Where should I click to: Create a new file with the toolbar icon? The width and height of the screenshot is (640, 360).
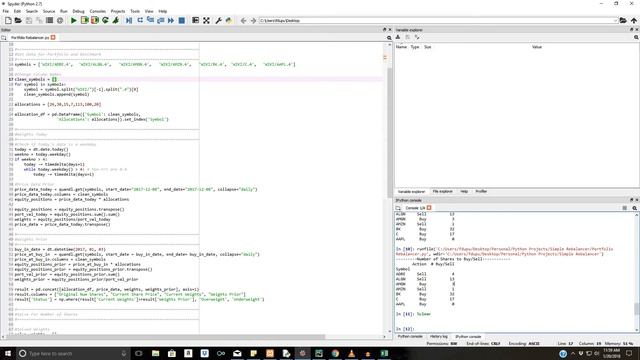pyautogui.click(x=8, y=20)
